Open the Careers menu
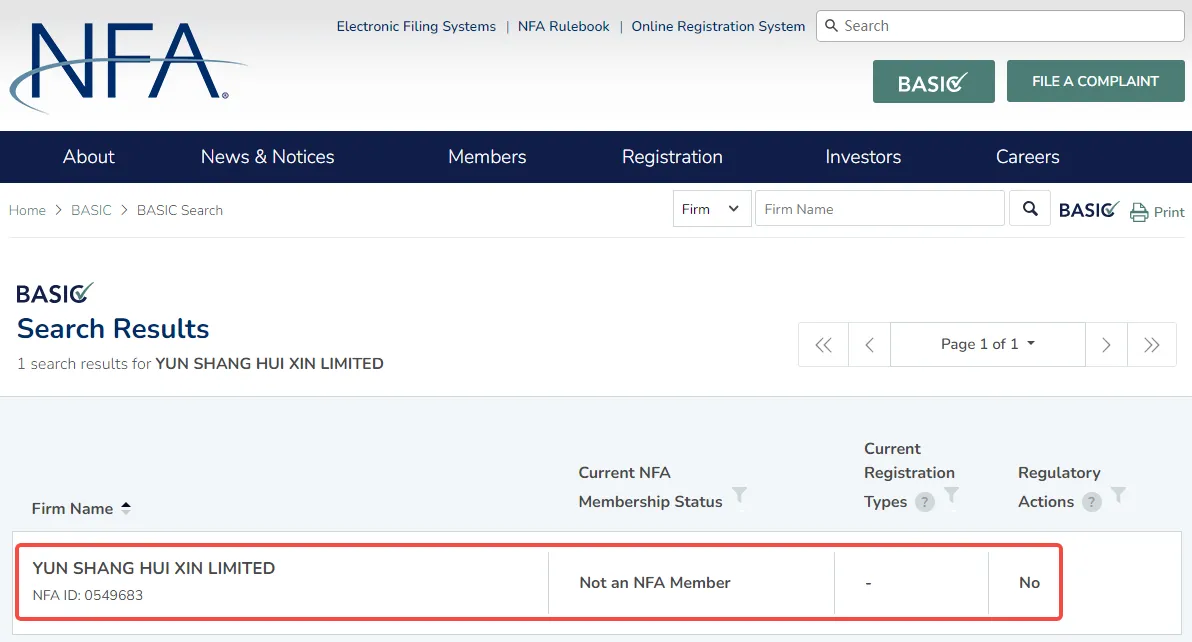The height and width of the screenshot is (642, 1192). [x=1028, y=157]
